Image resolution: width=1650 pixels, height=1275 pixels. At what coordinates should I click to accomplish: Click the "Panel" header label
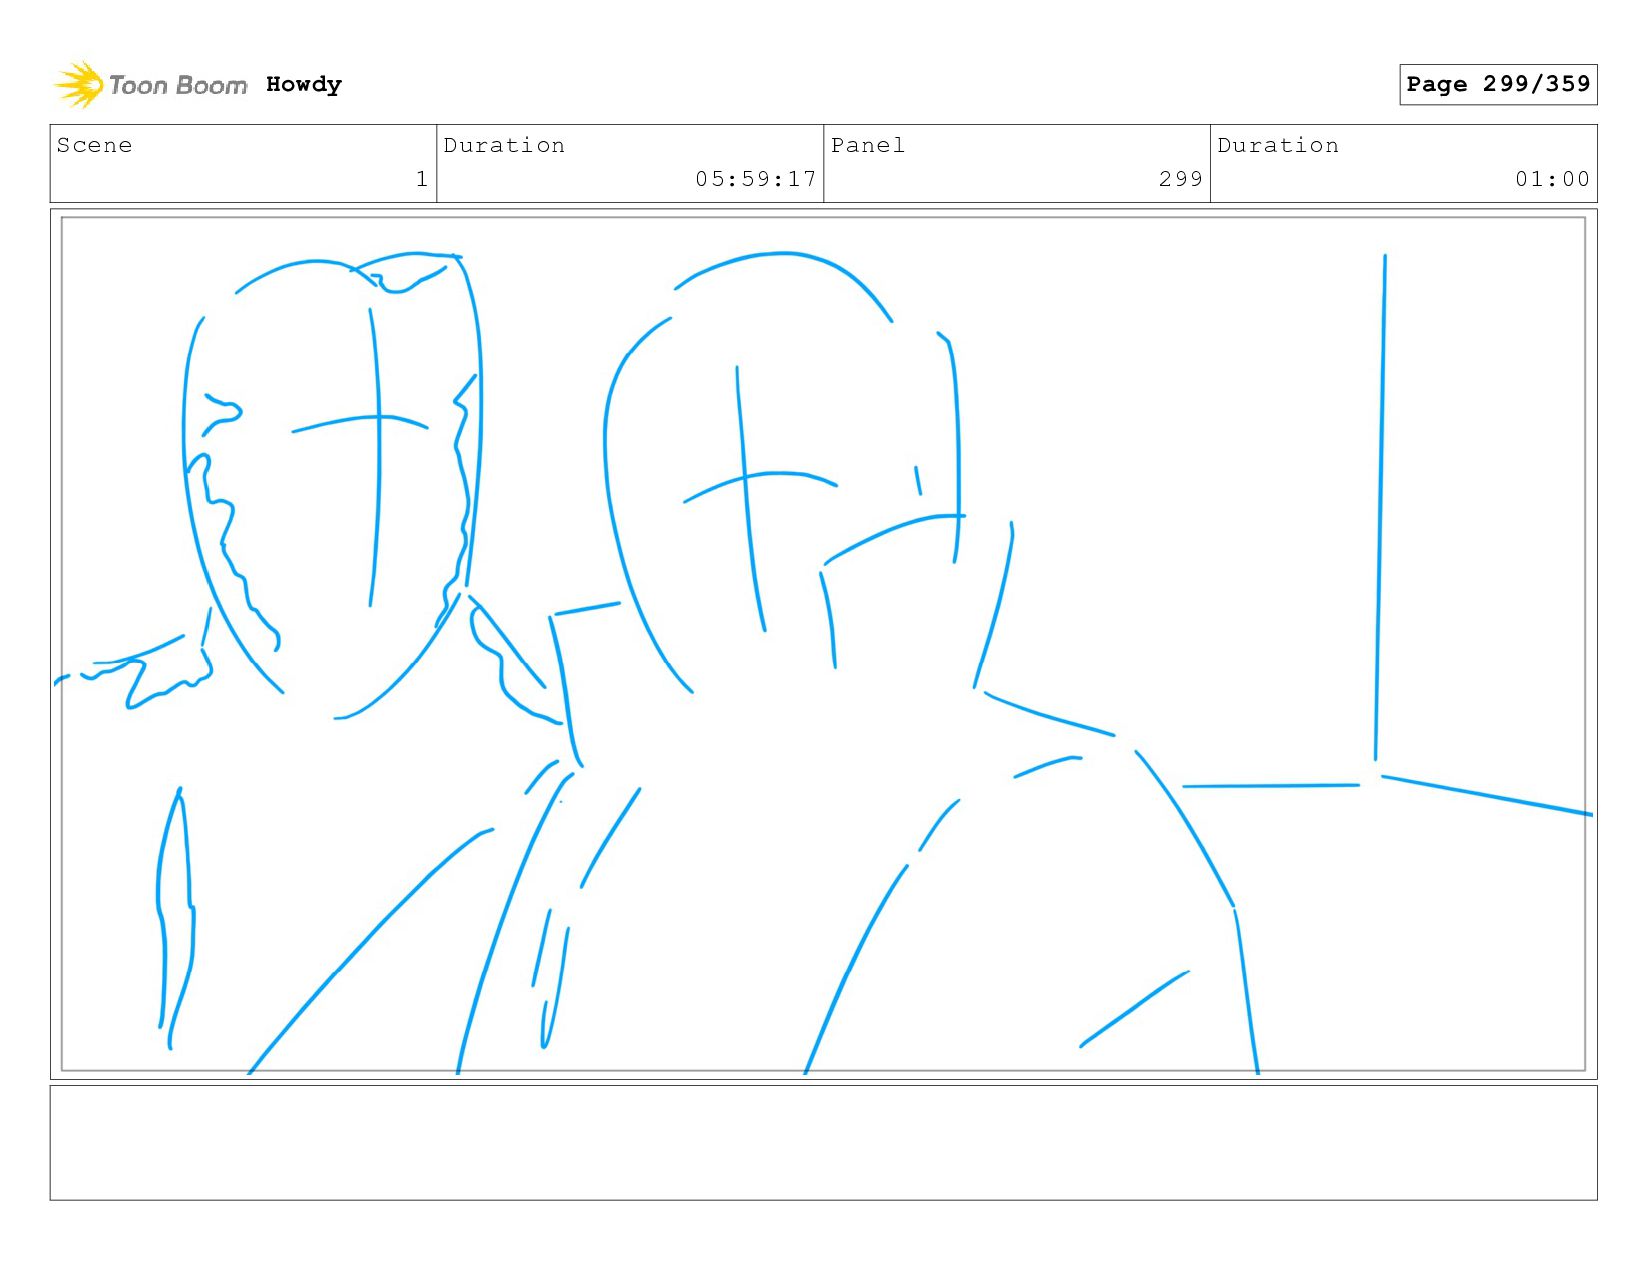[868, 145]
